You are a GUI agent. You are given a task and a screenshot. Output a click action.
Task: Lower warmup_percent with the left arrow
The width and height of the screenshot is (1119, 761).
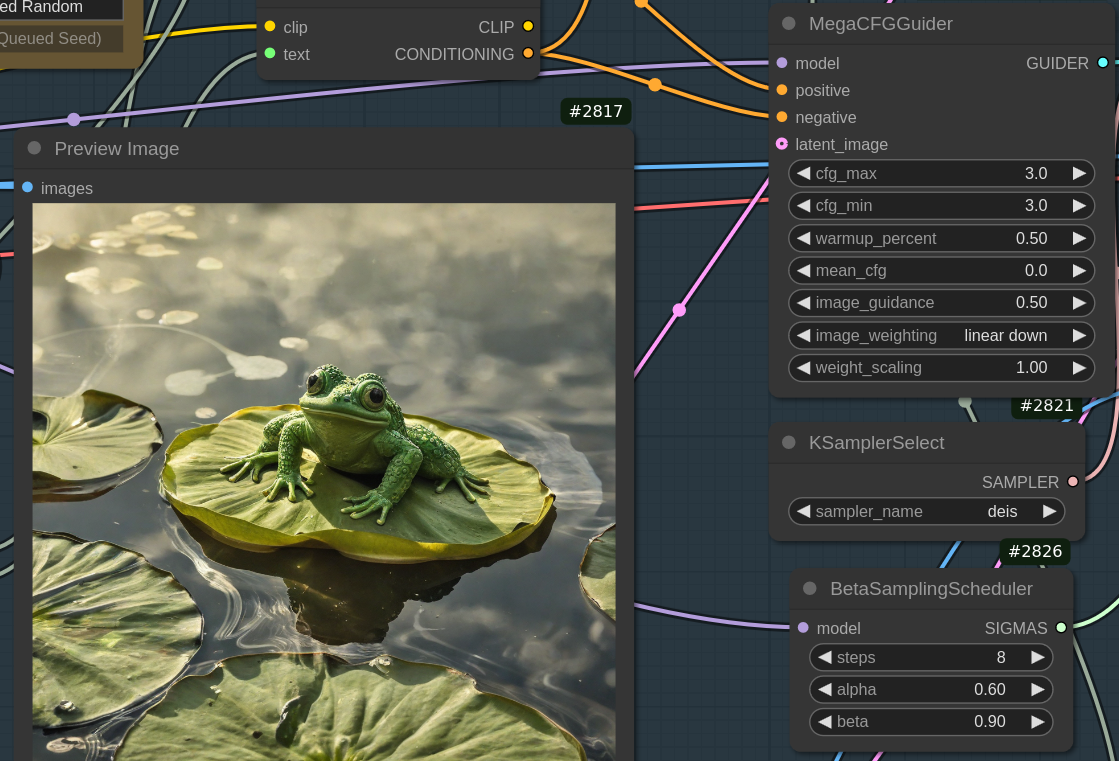coord(804,238)
